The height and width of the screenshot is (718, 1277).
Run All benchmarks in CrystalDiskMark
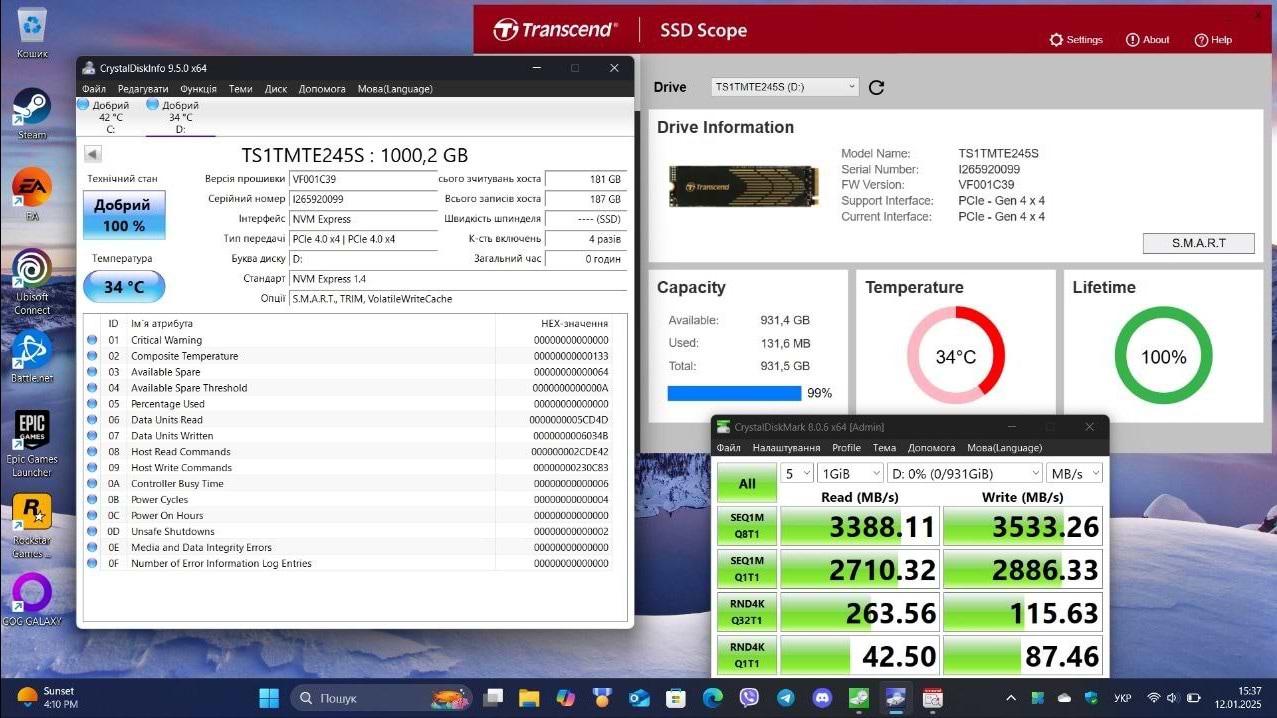(746, 483)
